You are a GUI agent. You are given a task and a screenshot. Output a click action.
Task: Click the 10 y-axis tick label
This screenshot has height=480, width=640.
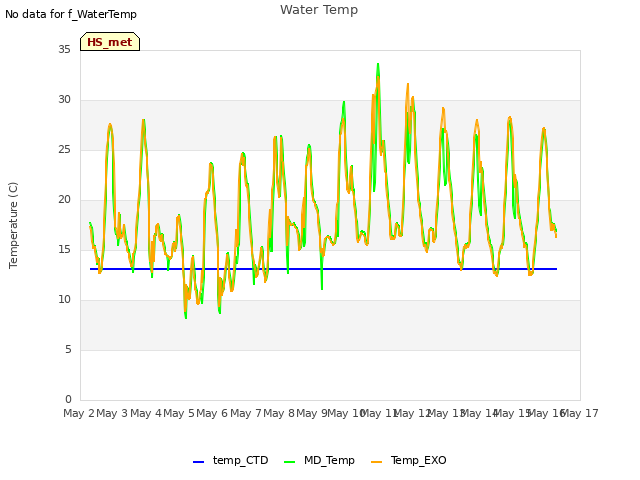64,299
